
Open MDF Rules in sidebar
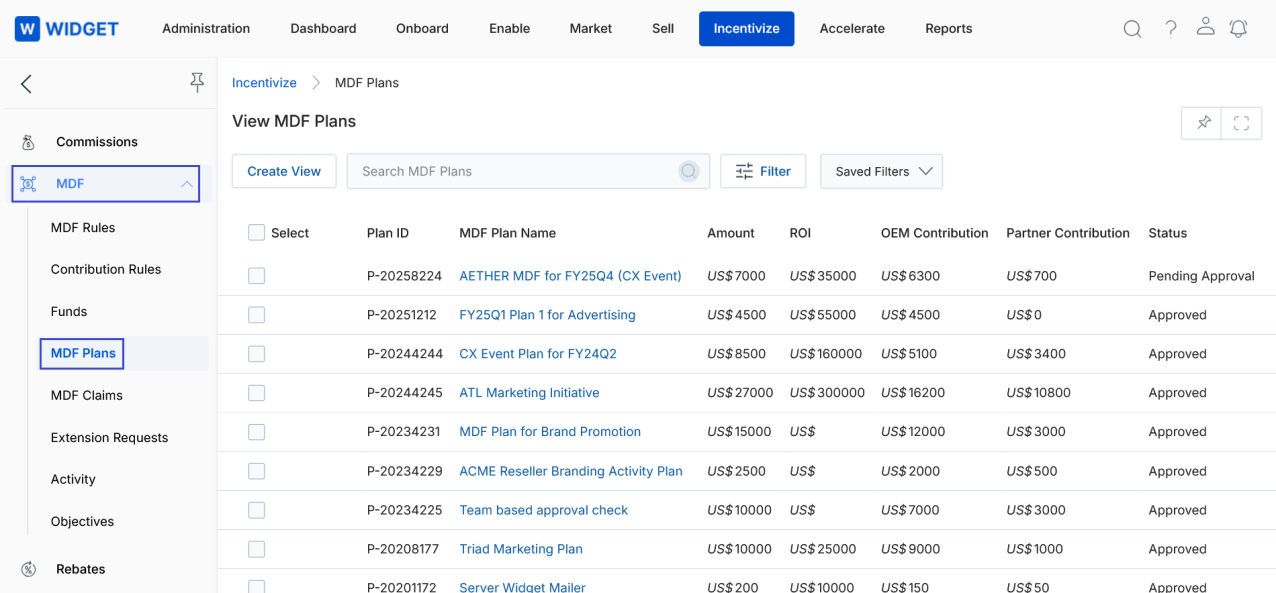(83, 228)
